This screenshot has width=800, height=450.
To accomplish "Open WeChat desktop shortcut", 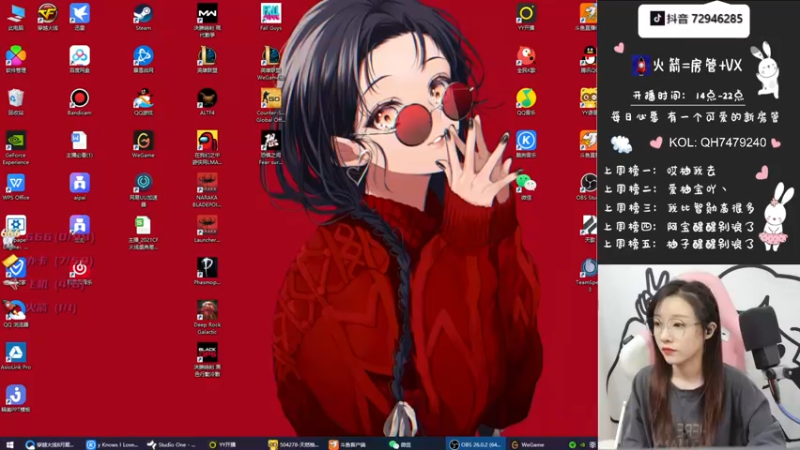I will [526, 186].
